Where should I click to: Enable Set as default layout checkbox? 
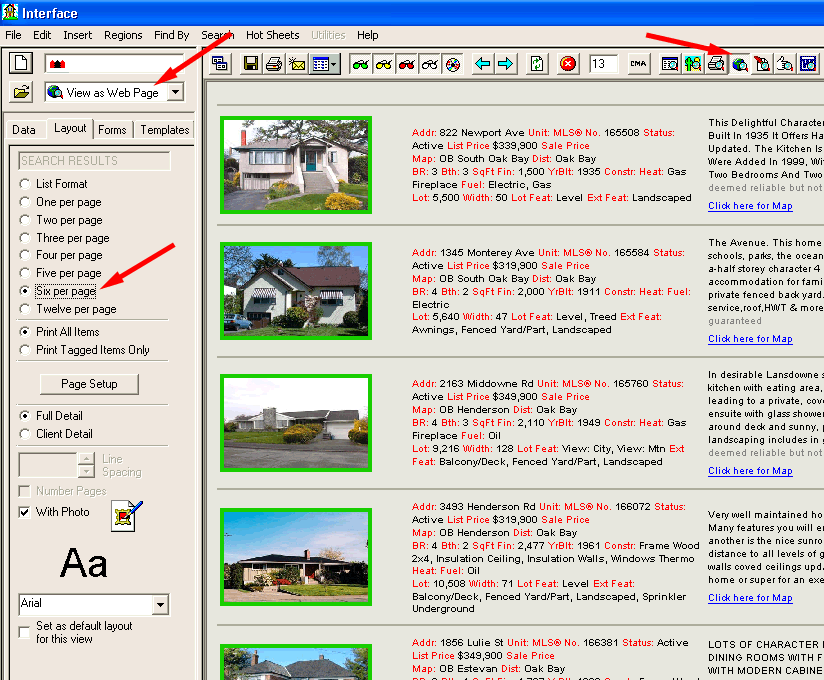[25, 632]
